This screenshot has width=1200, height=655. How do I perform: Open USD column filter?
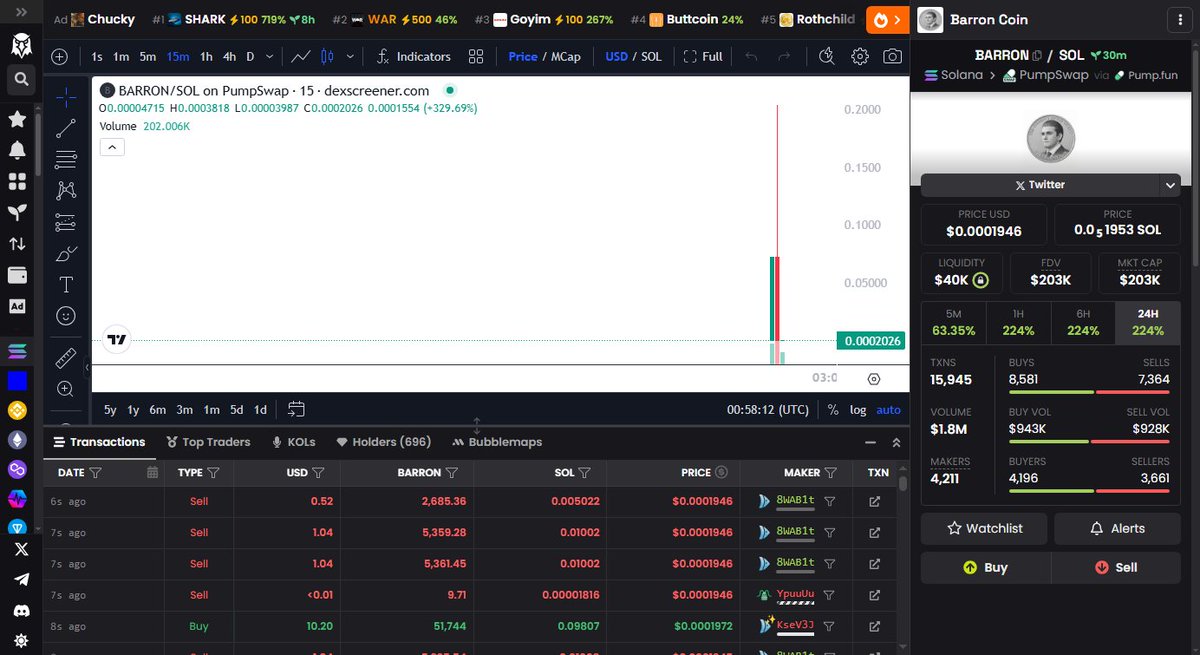pyautogui.click(x=318, y=472)
